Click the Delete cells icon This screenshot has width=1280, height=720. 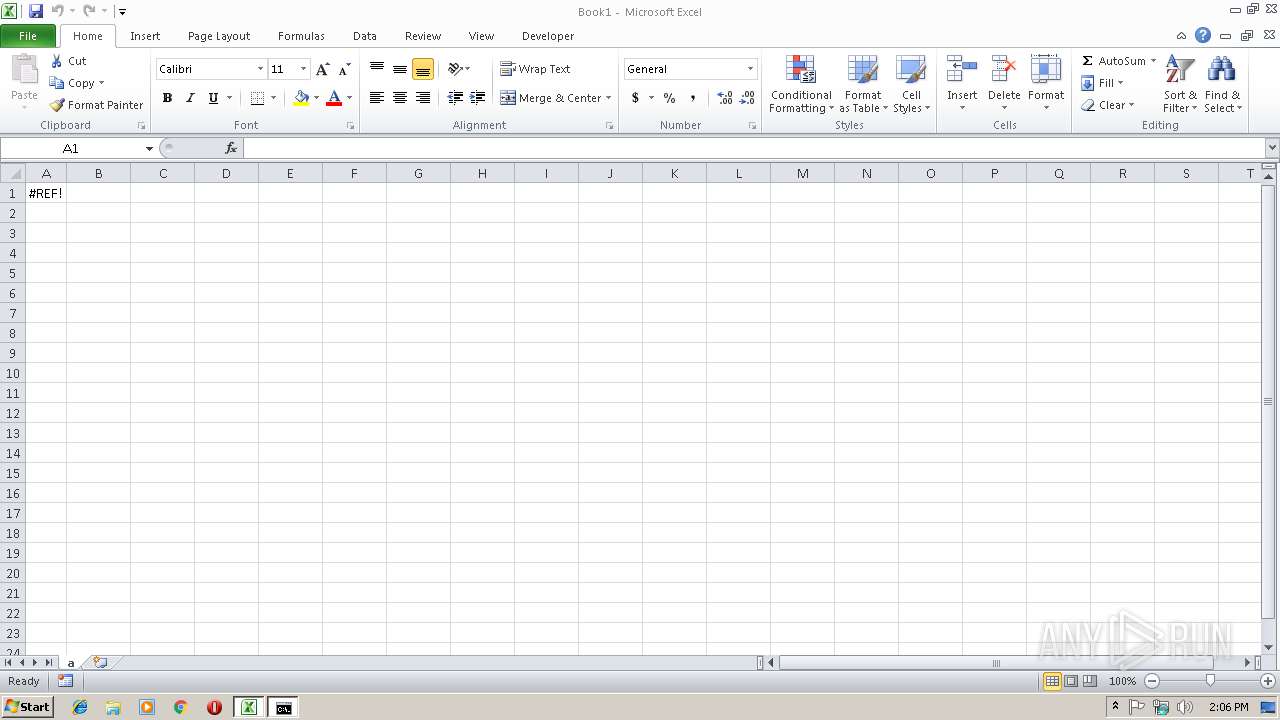pos(1004,70)
